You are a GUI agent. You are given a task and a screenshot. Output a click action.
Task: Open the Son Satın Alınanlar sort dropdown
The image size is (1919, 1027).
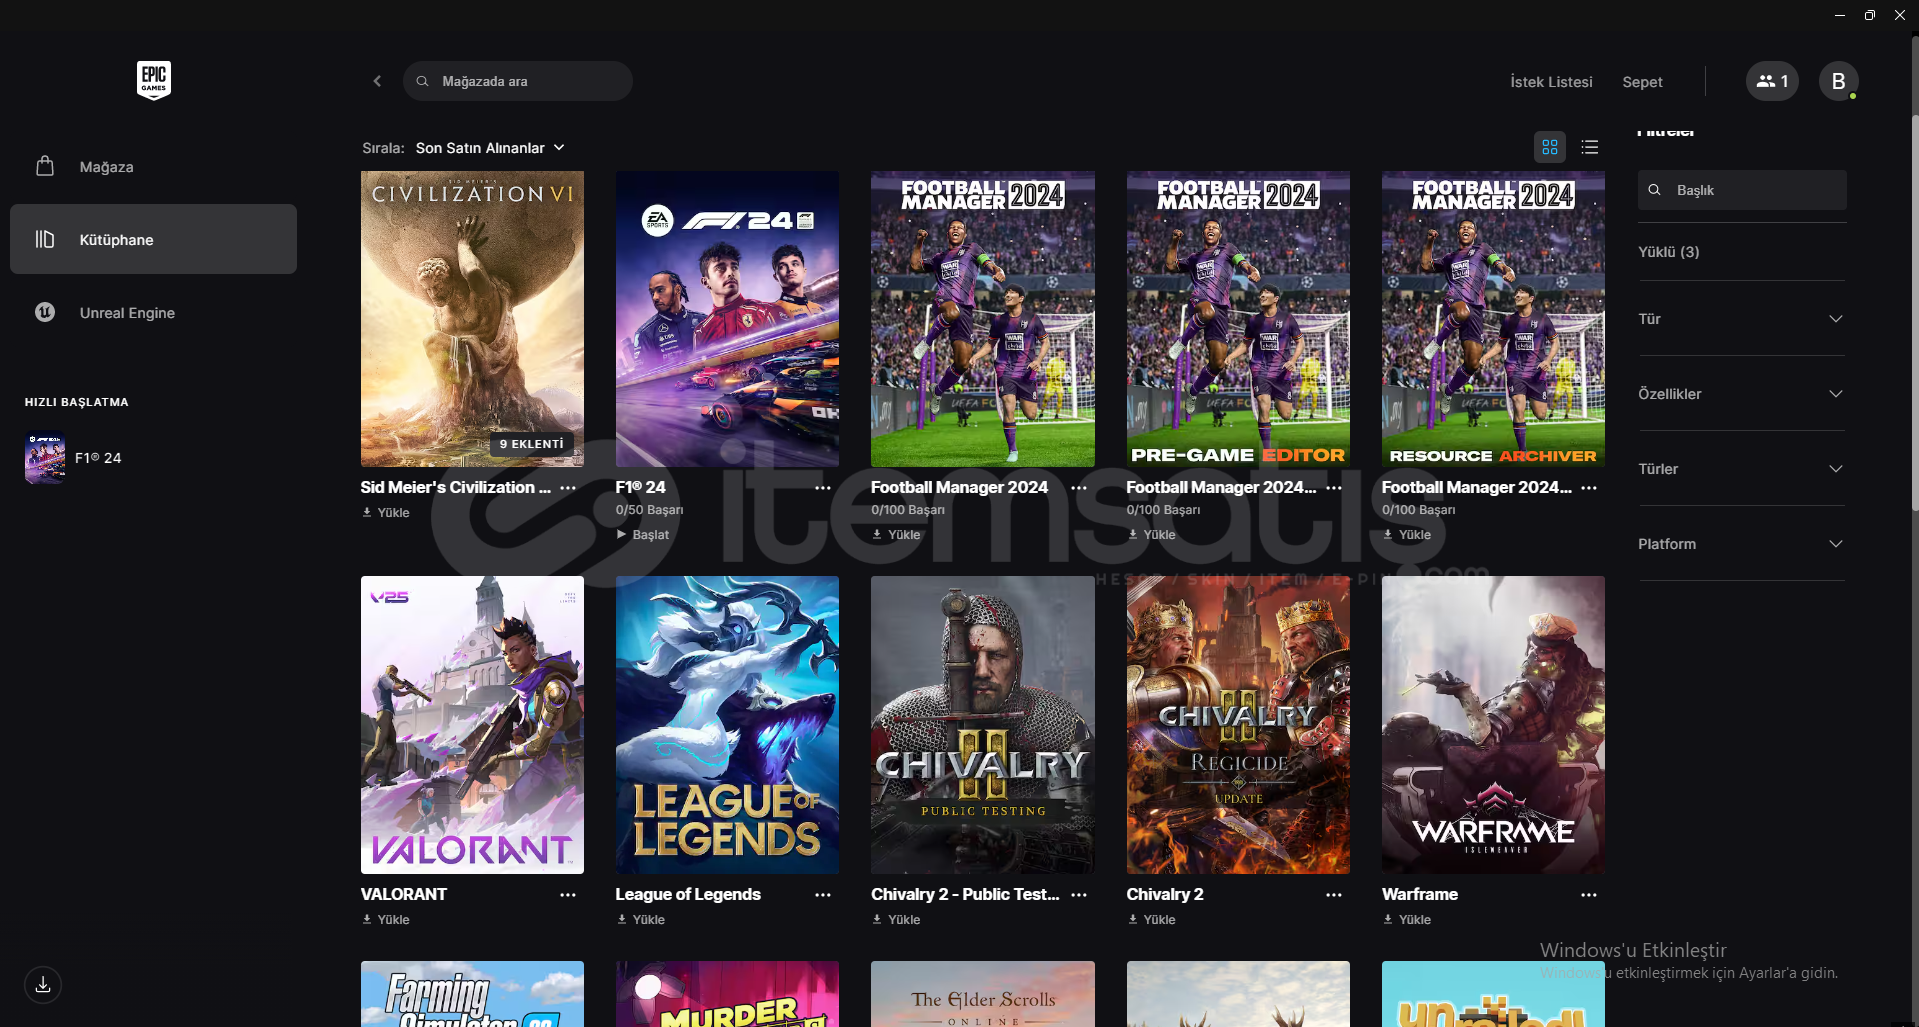pyautogui.click(x=490, y=148)
